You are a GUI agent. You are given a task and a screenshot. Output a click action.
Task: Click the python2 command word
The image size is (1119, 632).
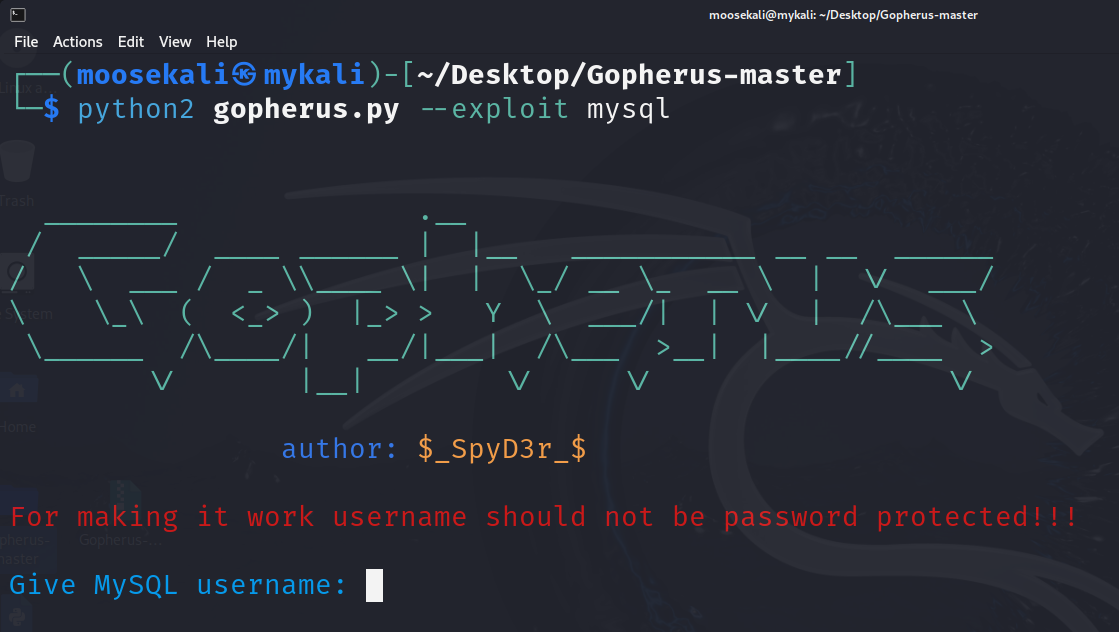click(136, 109)
